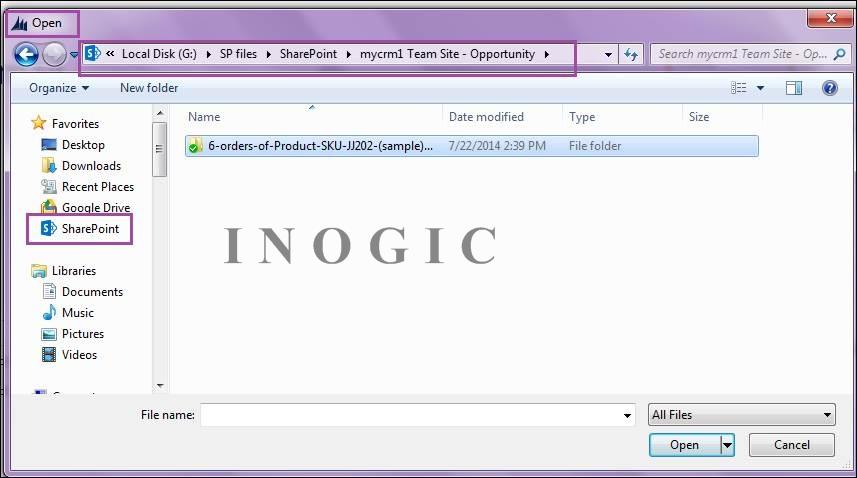857x478 pixels.
Task: Open Desktop in Favorites
Action: pyautogui.click(x=83, y=145)
